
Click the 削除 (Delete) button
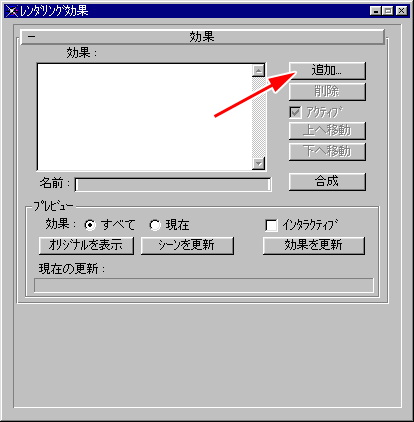click(x=327, y=91)
